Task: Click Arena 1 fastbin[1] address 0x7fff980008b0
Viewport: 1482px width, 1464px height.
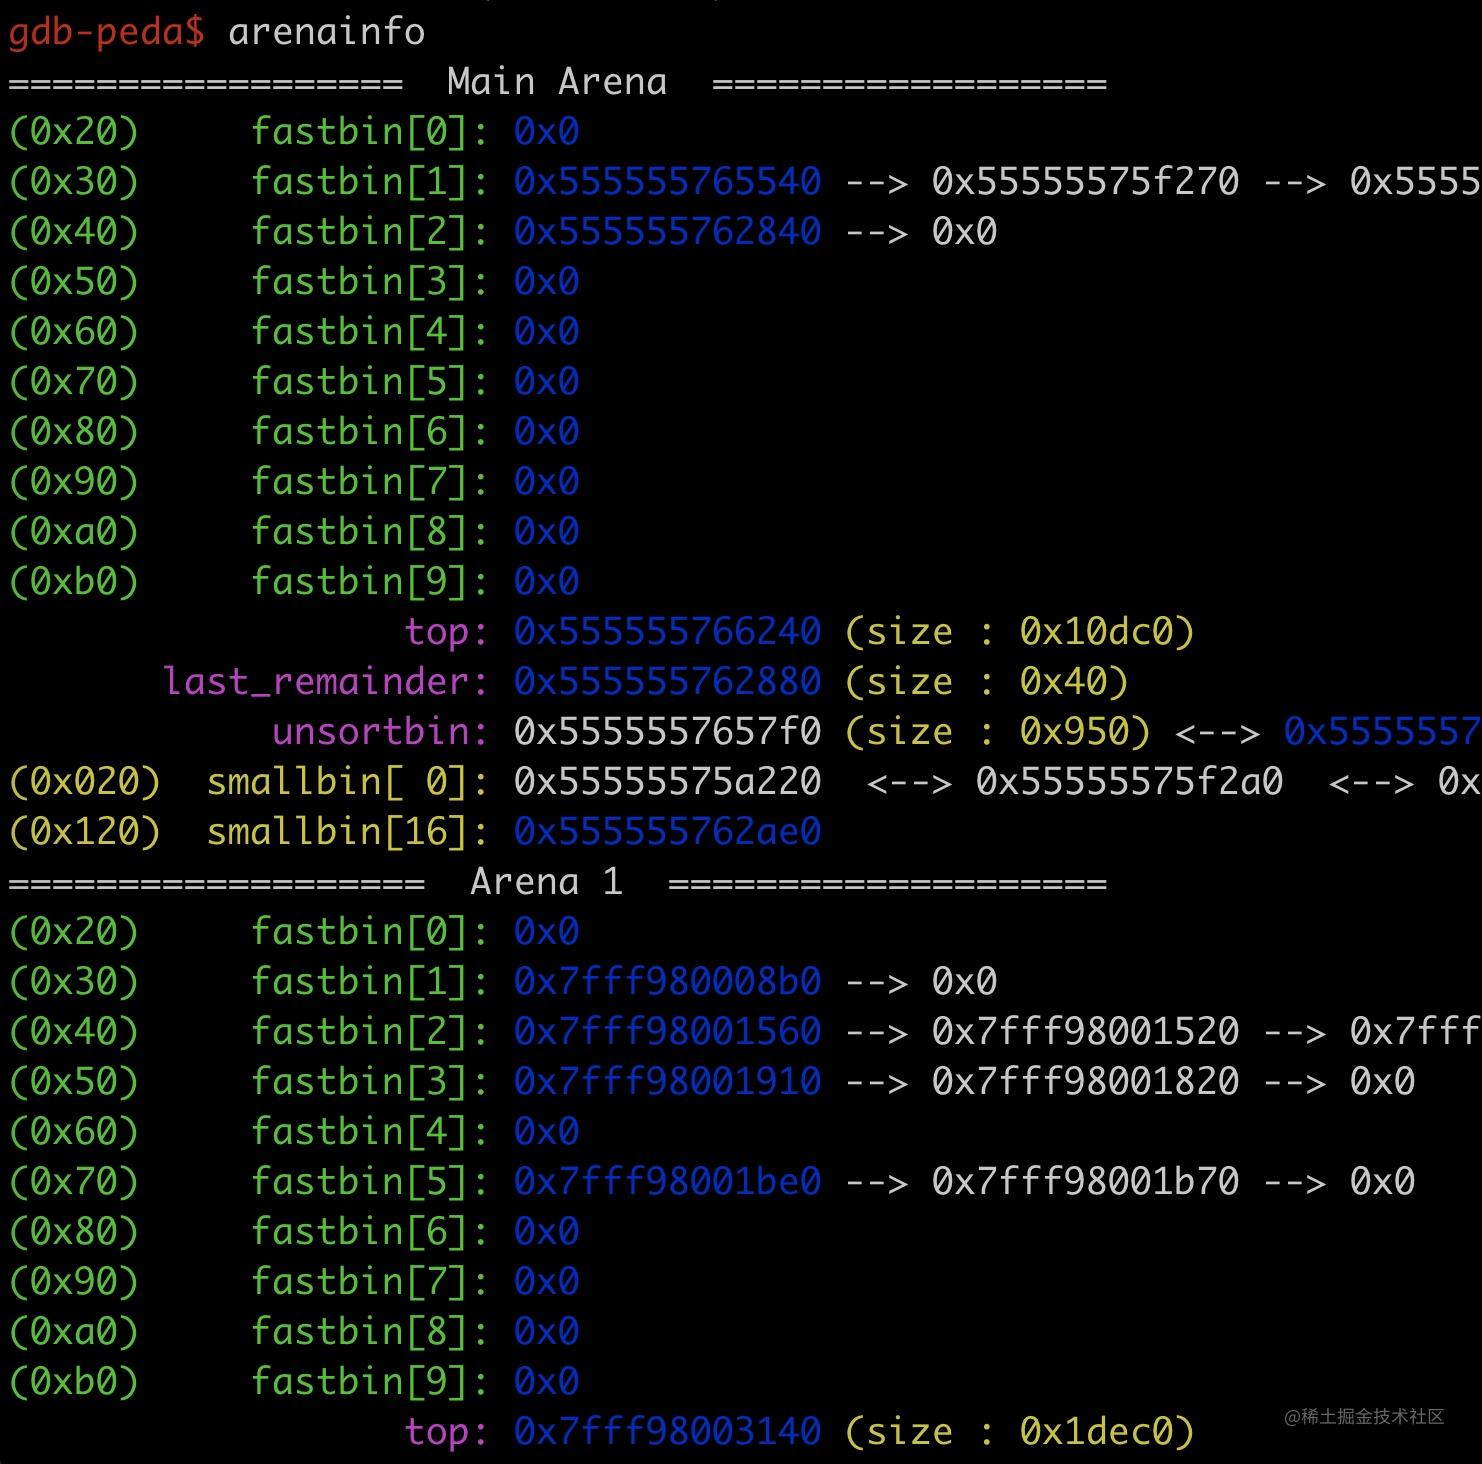Action: [667, 982]
